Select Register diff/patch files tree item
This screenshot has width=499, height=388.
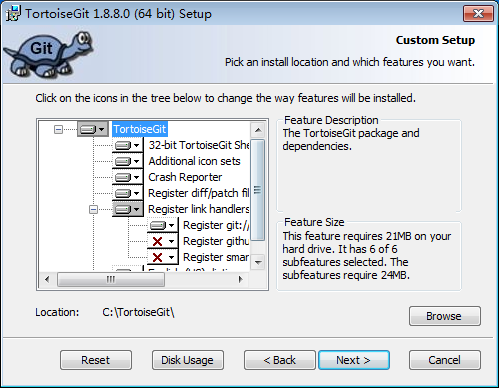[199, 193]
